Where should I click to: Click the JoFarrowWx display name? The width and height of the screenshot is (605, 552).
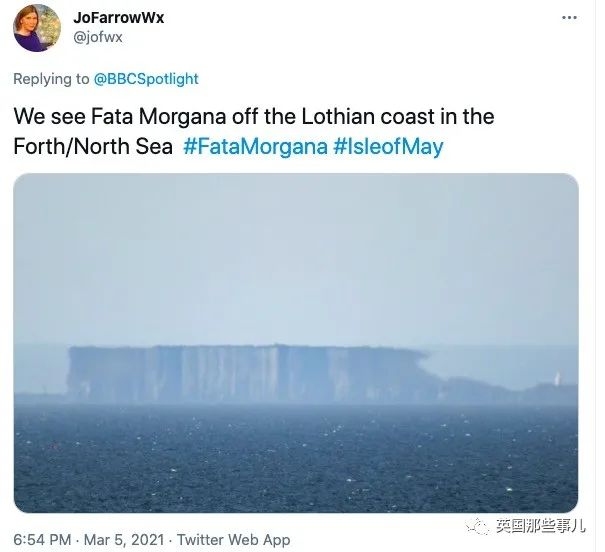click(118, 18)
